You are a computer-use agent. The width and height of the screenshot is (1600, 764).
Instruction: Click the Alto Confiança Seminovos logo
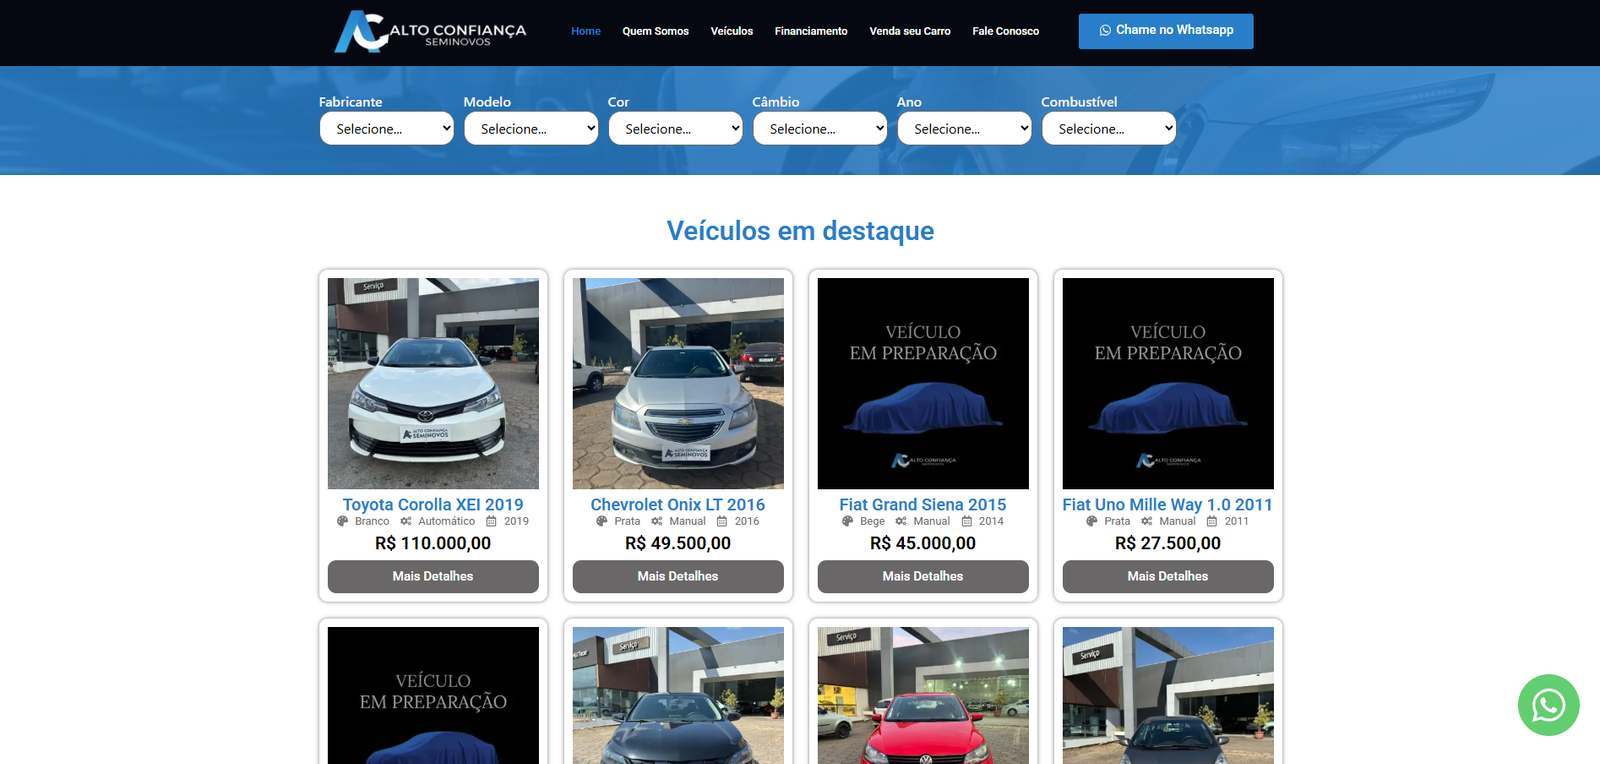pyautogui.click(x=430, y=32)
